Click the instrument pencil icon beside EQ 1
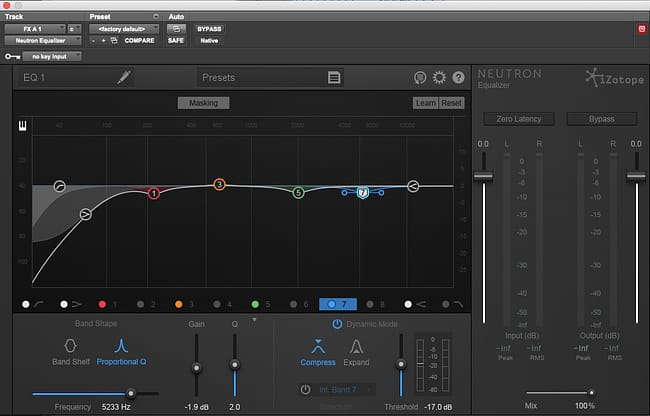 [x=124, y=77]
